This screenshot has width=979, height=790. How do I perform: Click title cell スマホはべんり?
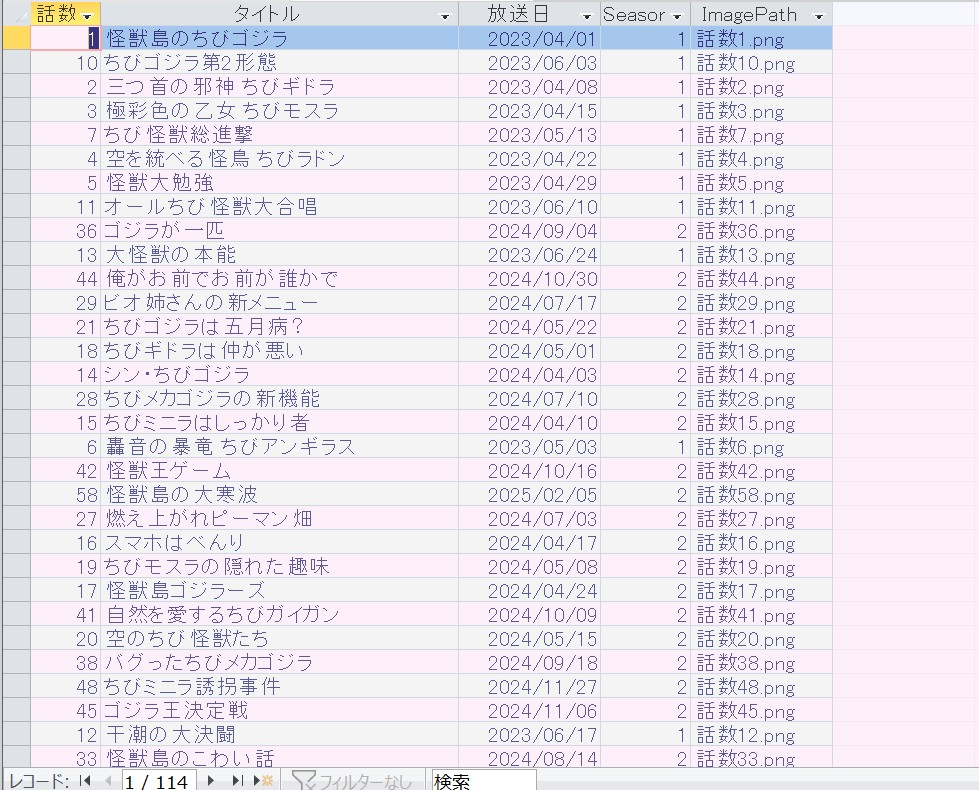click(x=279, y=543)
